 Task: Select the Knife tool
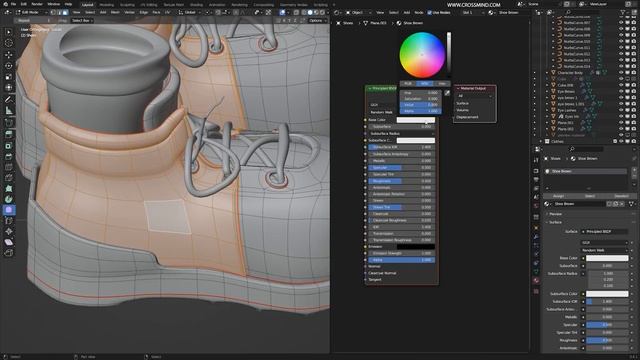tap(9, 178)
